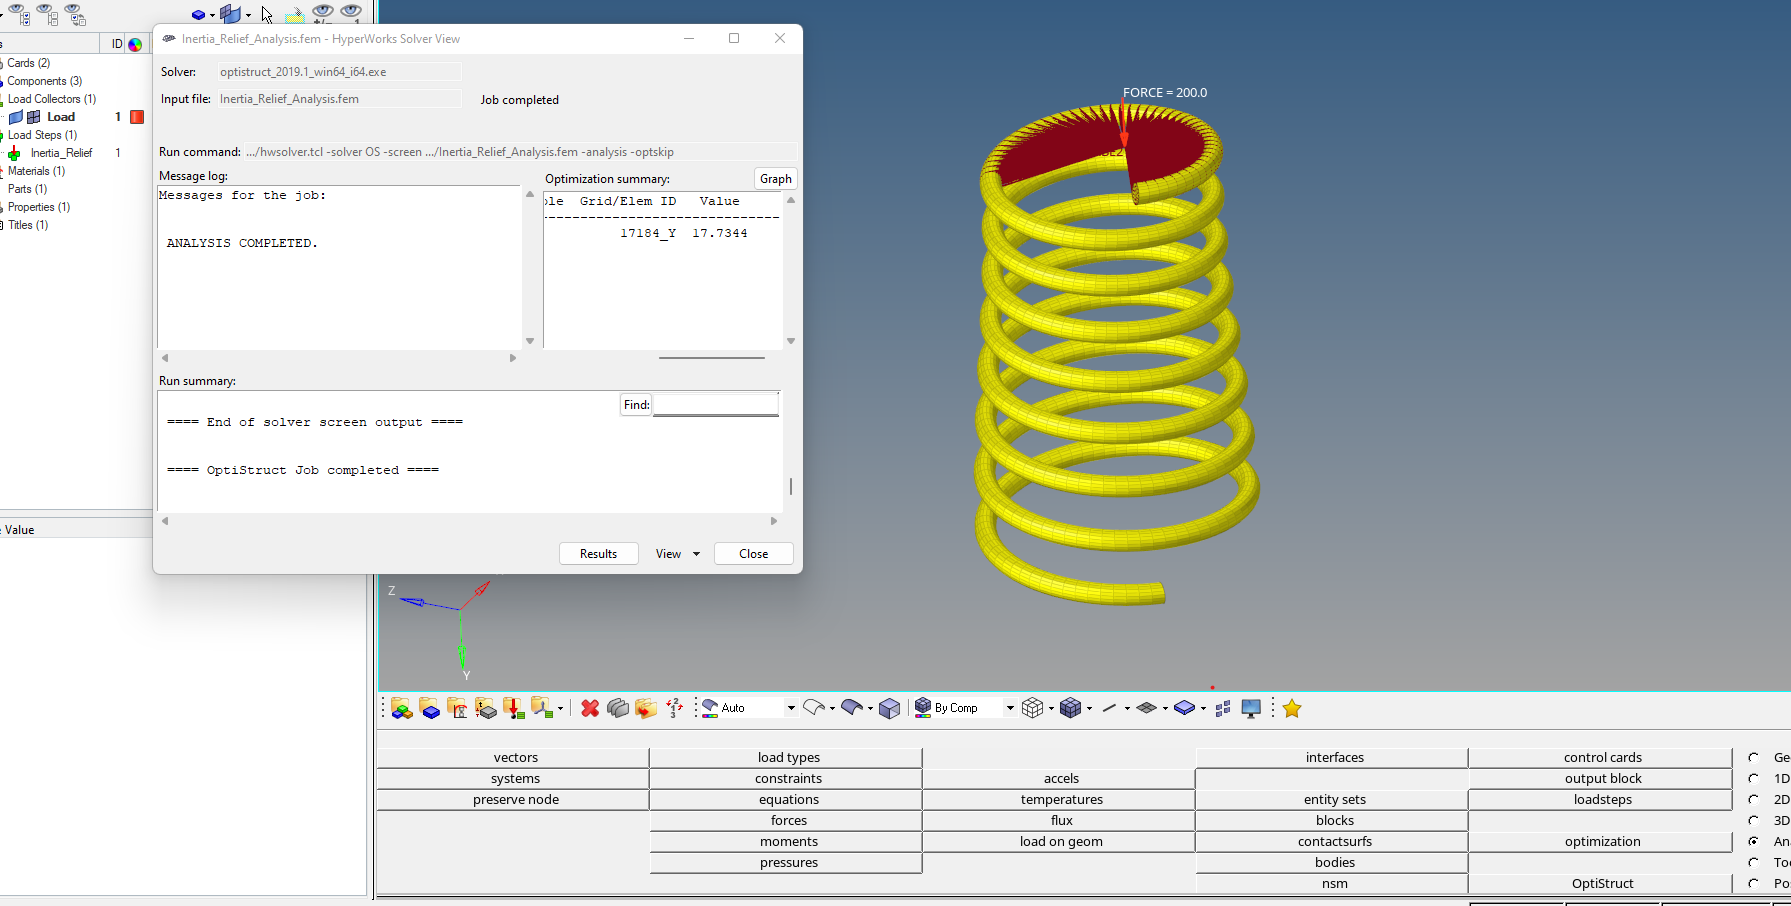1791x906 pixels.
Task: Click the Inertia_Relief load step icon
Action: tap(14, 153)
